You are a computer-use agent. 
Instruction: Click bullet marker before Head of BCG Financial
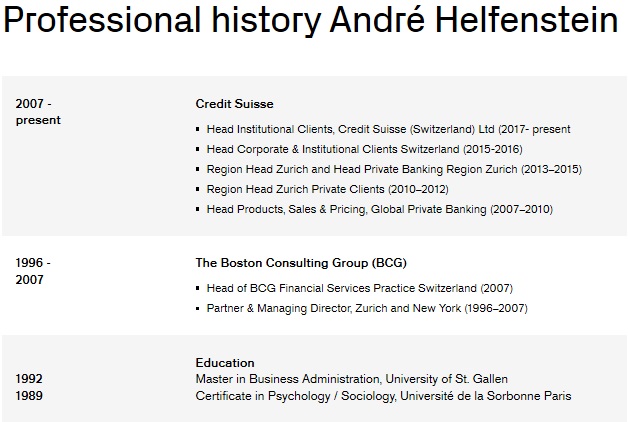point(197,288)
